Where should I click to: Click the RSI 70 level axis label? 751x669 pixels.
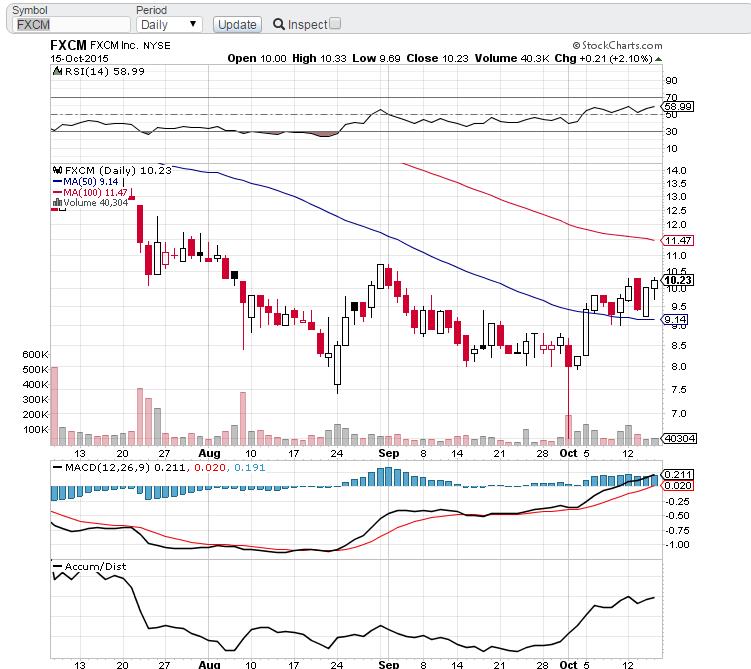coord(671,98)
